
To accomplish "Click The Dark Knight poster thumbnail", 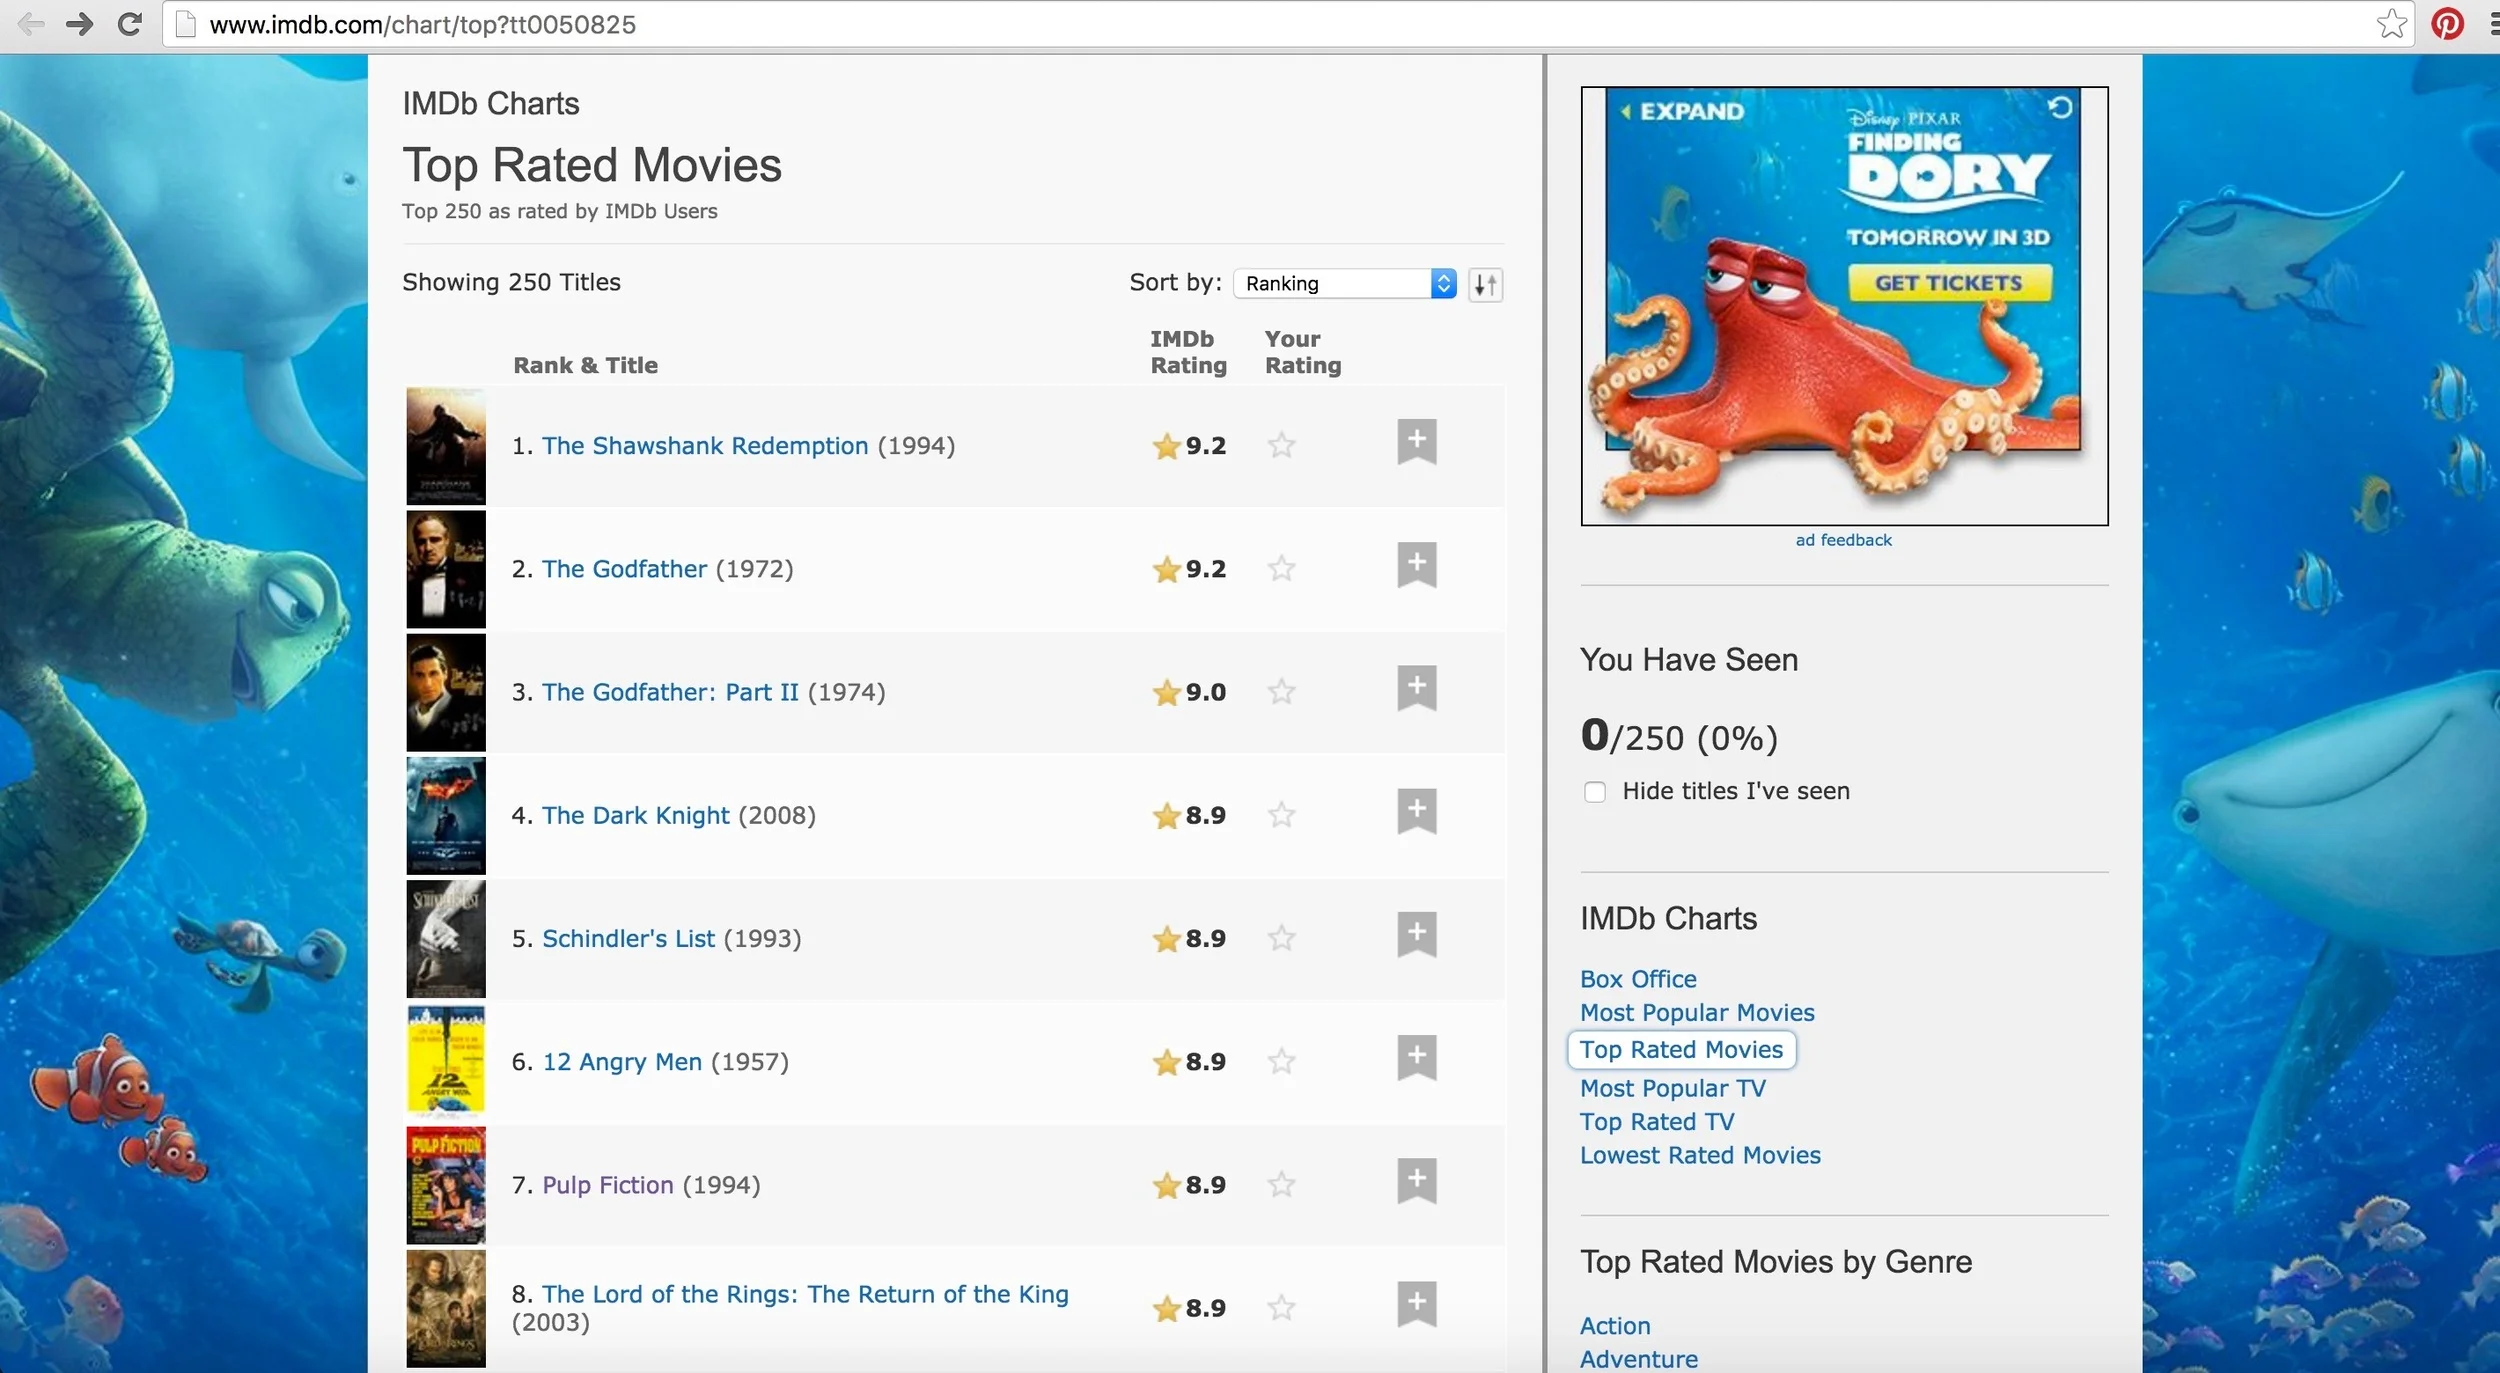I will (446, 816).
